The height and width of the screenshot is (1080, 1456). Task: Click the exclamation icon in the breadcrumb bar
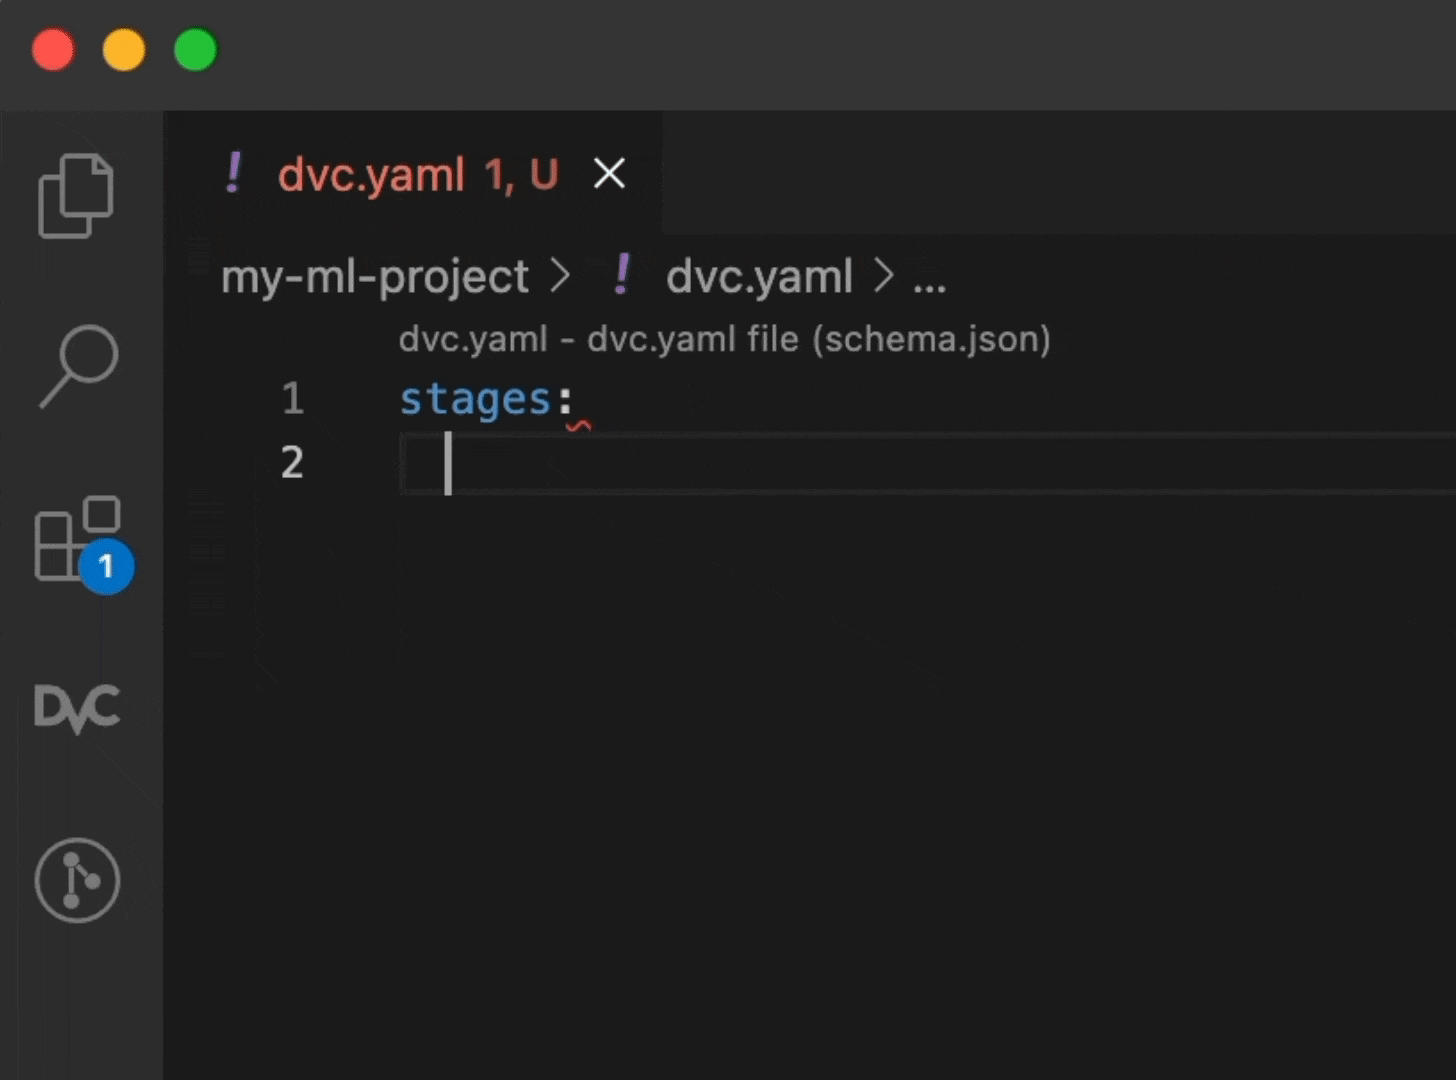pos(620,276)
